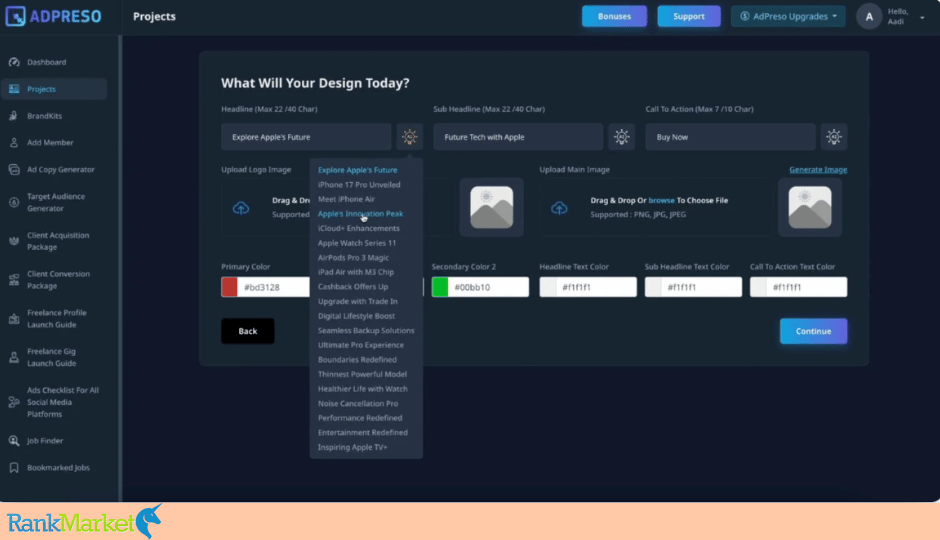940x540 pixels.
Task: Select suggestion Apple Watch Series 11
Action: (x=357, y=243)
